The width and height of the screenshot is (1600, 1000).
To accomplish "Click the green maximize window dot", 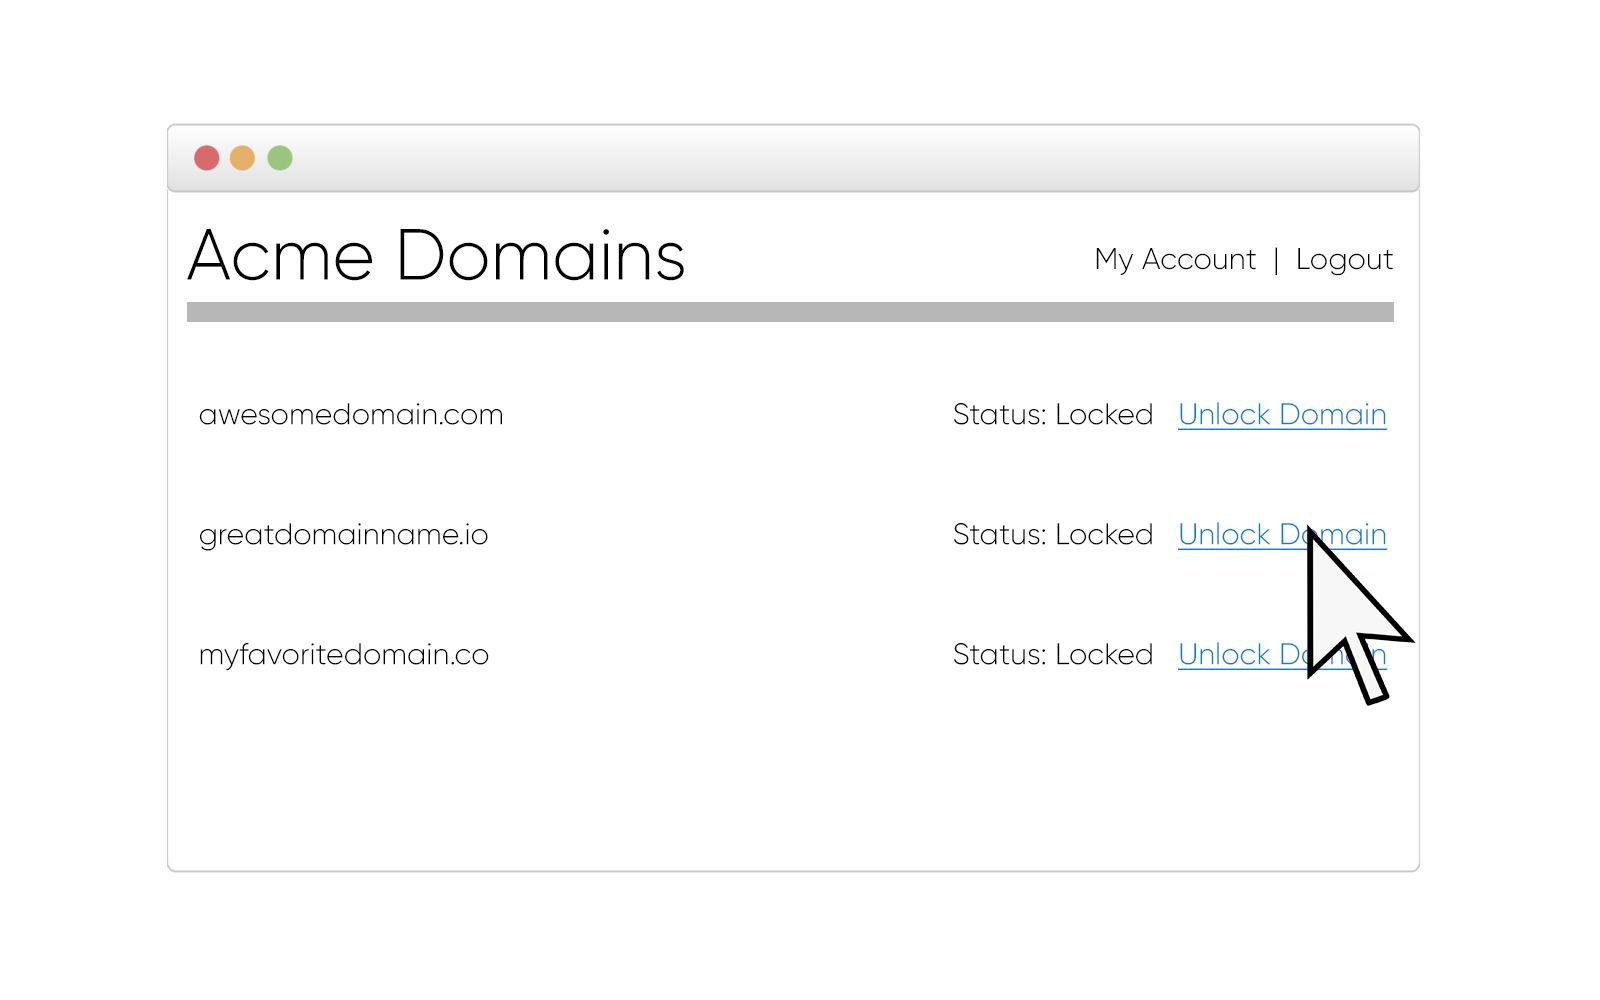I will pyautogui.click(x=280, y=158).
